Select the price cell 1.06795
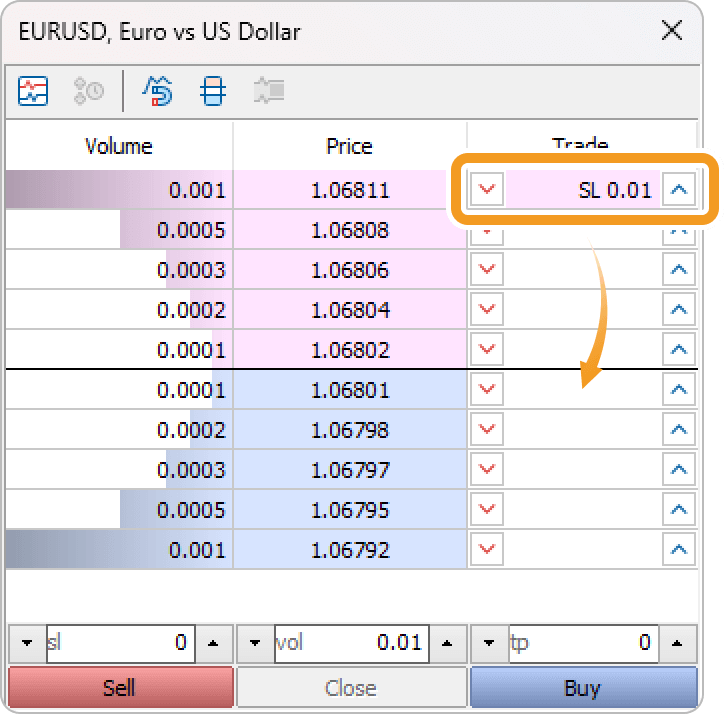The height and width of the screenshot is (714, 724). coord(350,509)
